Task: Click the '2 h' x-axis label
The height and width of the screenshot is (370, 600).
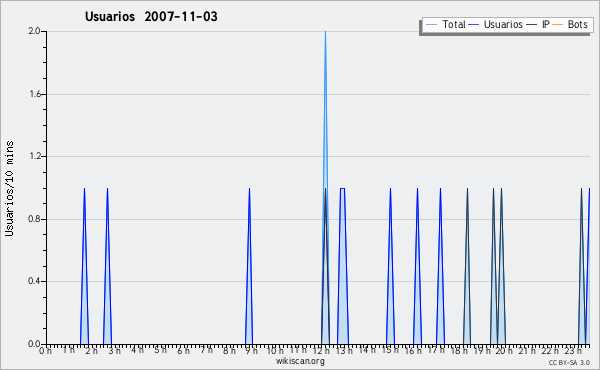Action: coord(91,351)
